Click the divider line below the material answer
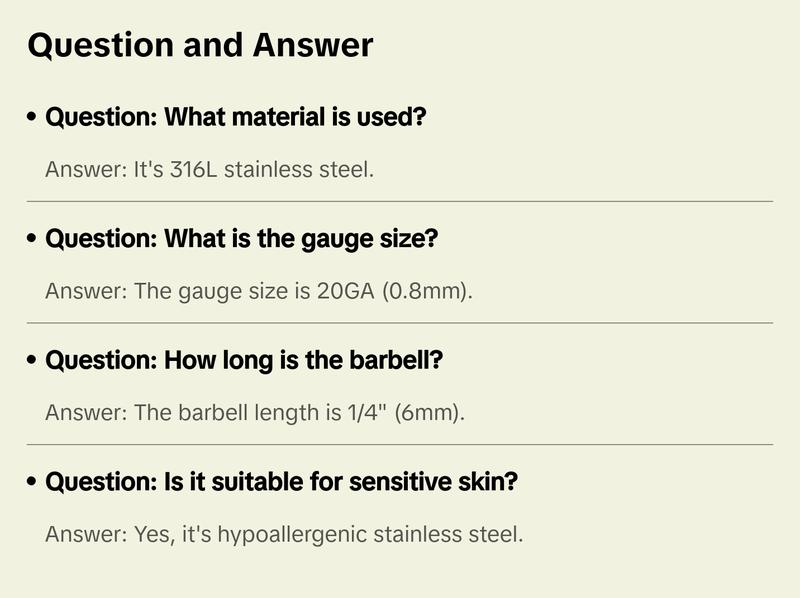Image resolution: width=800 pixels, height=598 pixels. (x=400, y=201)
